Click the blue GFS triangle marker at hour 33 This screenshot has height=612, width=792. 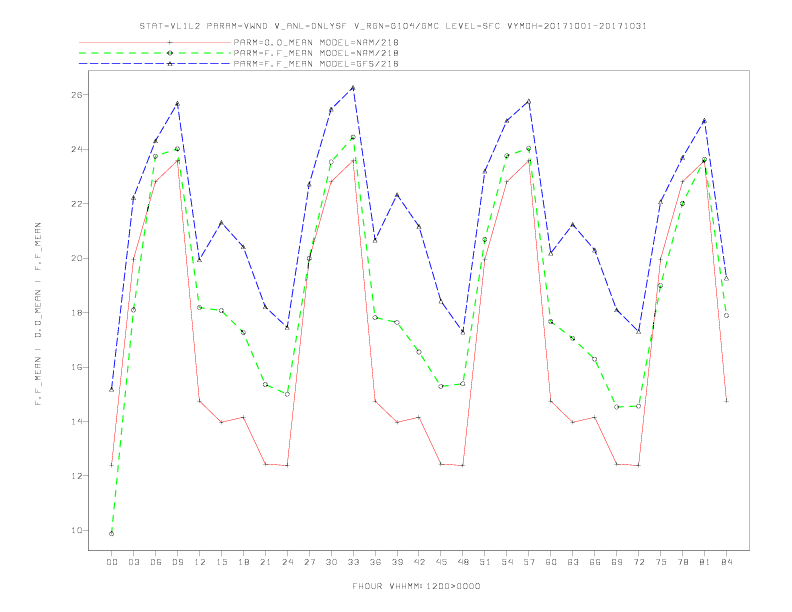pos(353,88)
